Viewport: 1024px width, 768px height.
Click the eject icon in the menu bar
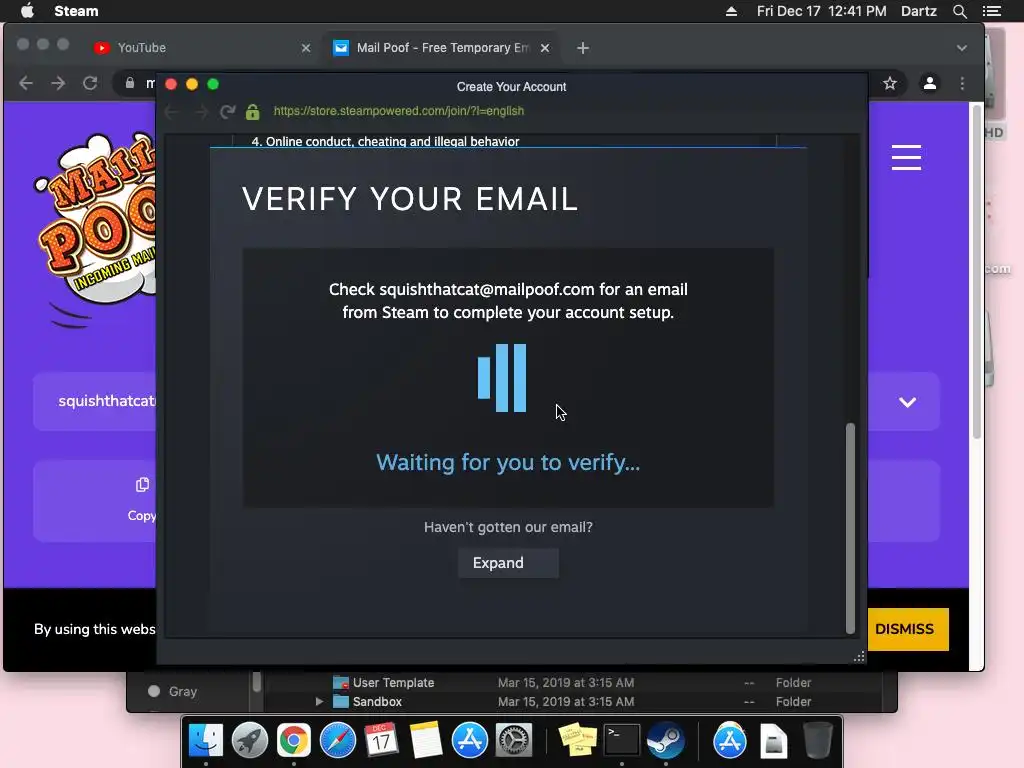731,11
